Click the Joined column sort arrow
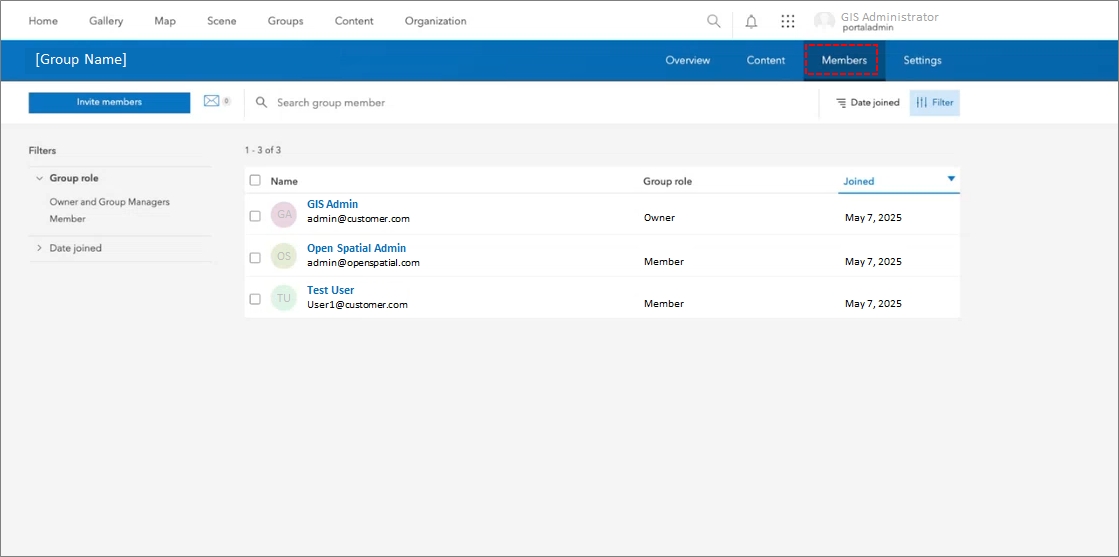Image resolution: width=1119 pixels, height=557 pixels. click(x=951, y=179)
